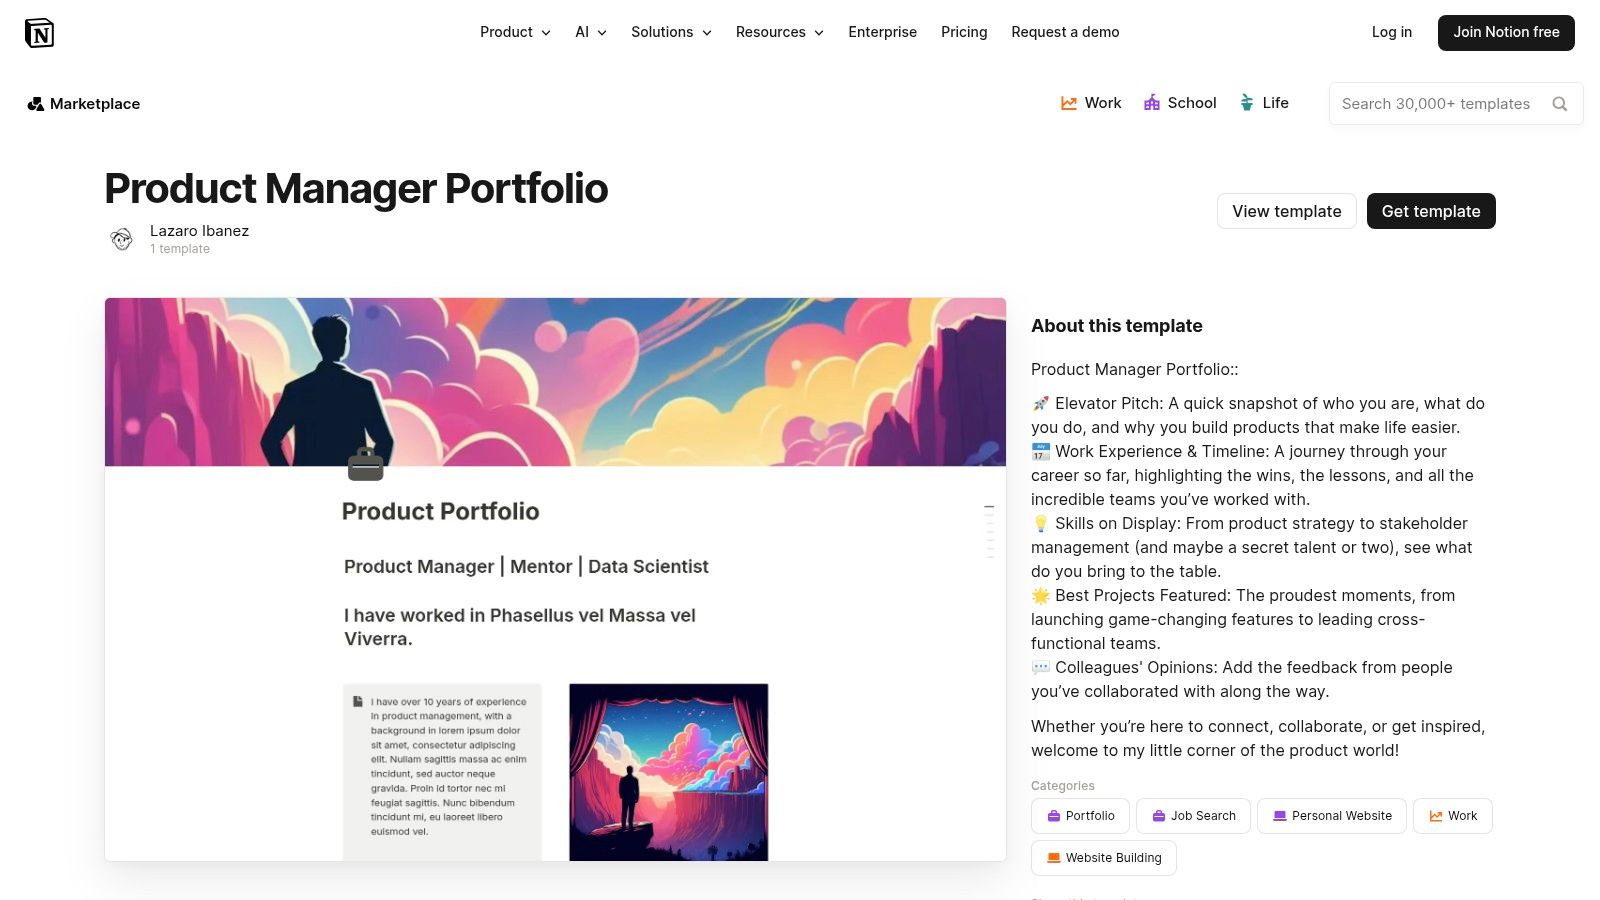Select the Job Search category tag
1600x900 pixels.
pyautogui.click(x=1193, y=815)
